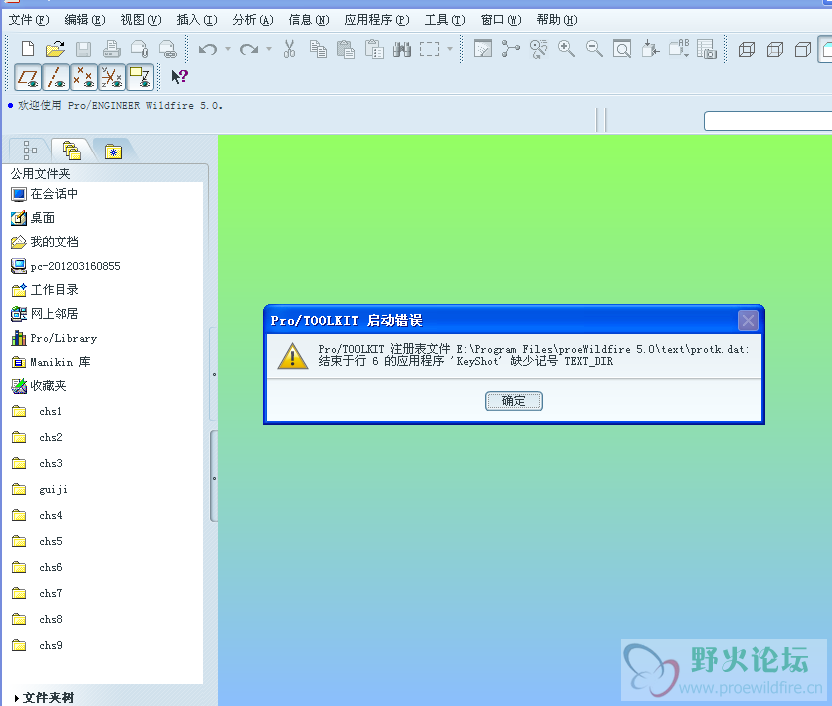
Task: Switch to the Model Tree navigator tab
Action: 30,150
